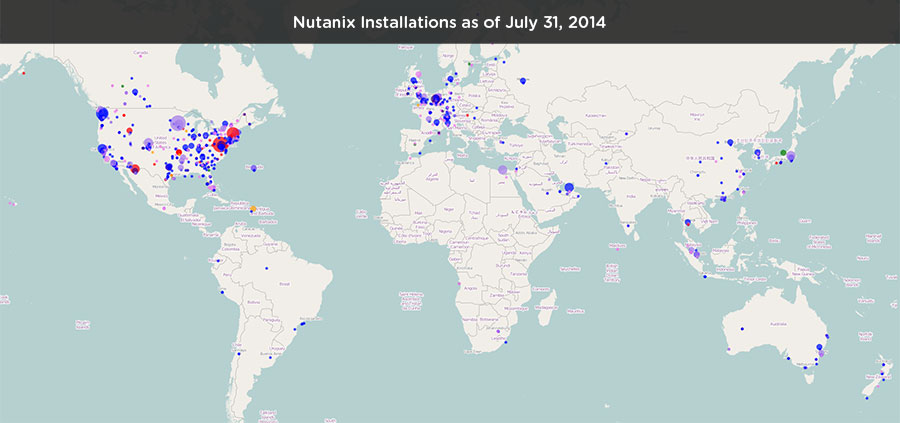Click the blue marker in central Australia
Screen dimensions: 900x423
[742, 329]
